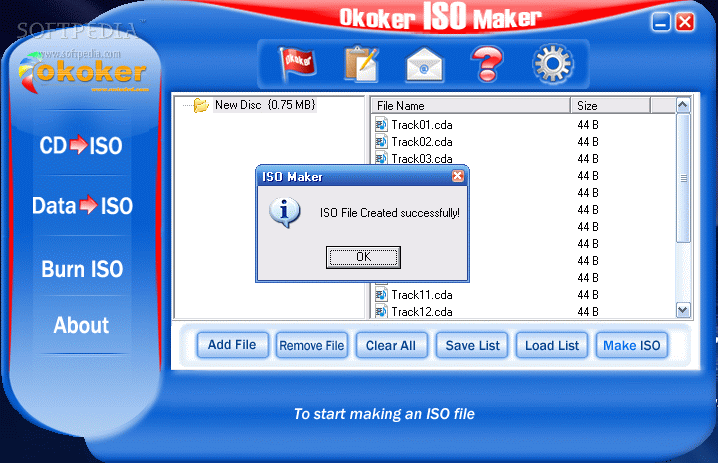
Task: Sort by the Size column header
Action: (x=610, y=106)
